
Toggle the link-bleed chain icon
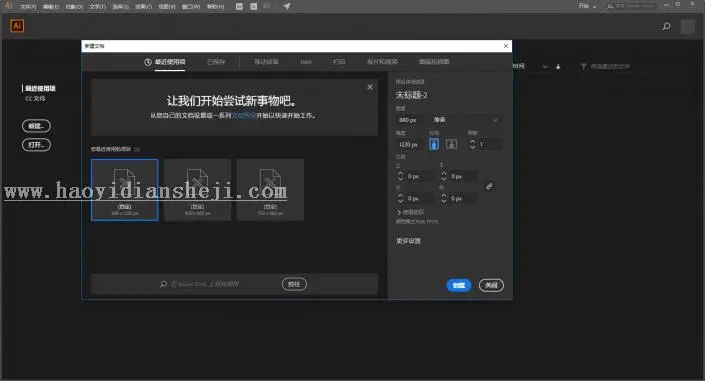[489, 186]
